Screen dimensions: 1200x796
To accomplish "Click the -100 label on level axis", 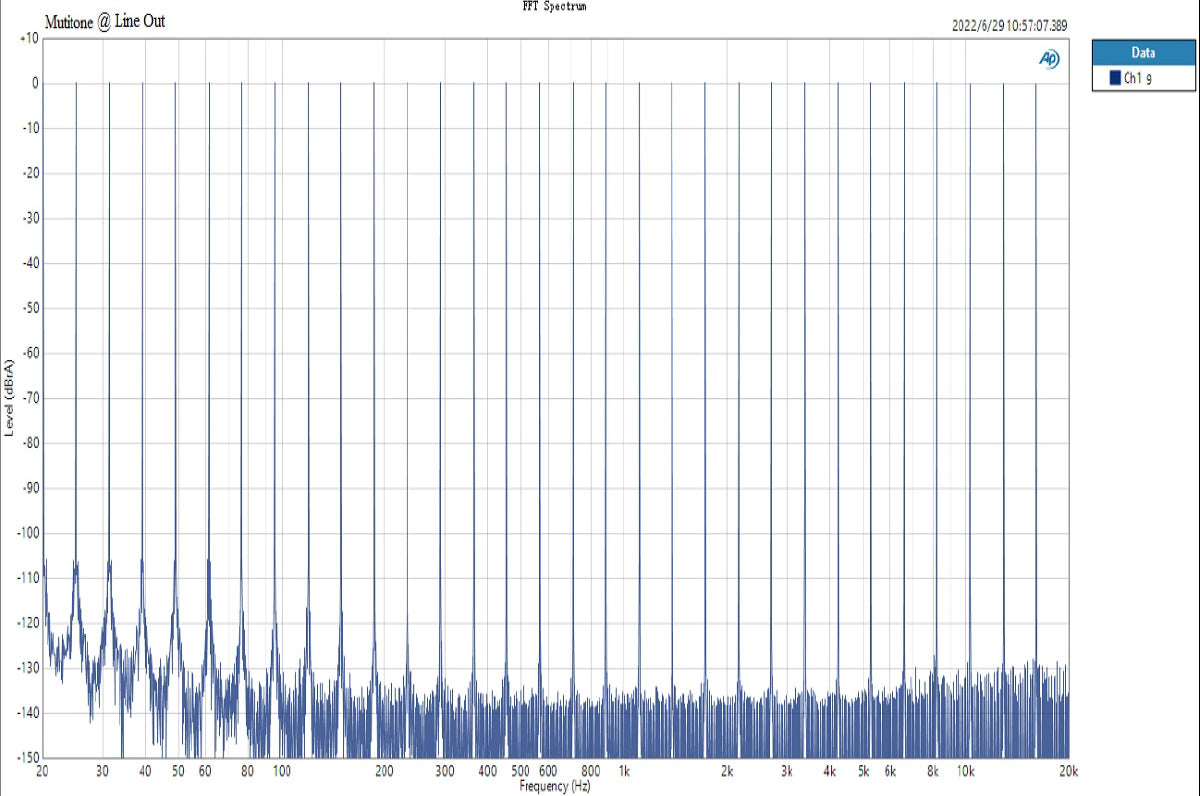I will click(27, 532).
